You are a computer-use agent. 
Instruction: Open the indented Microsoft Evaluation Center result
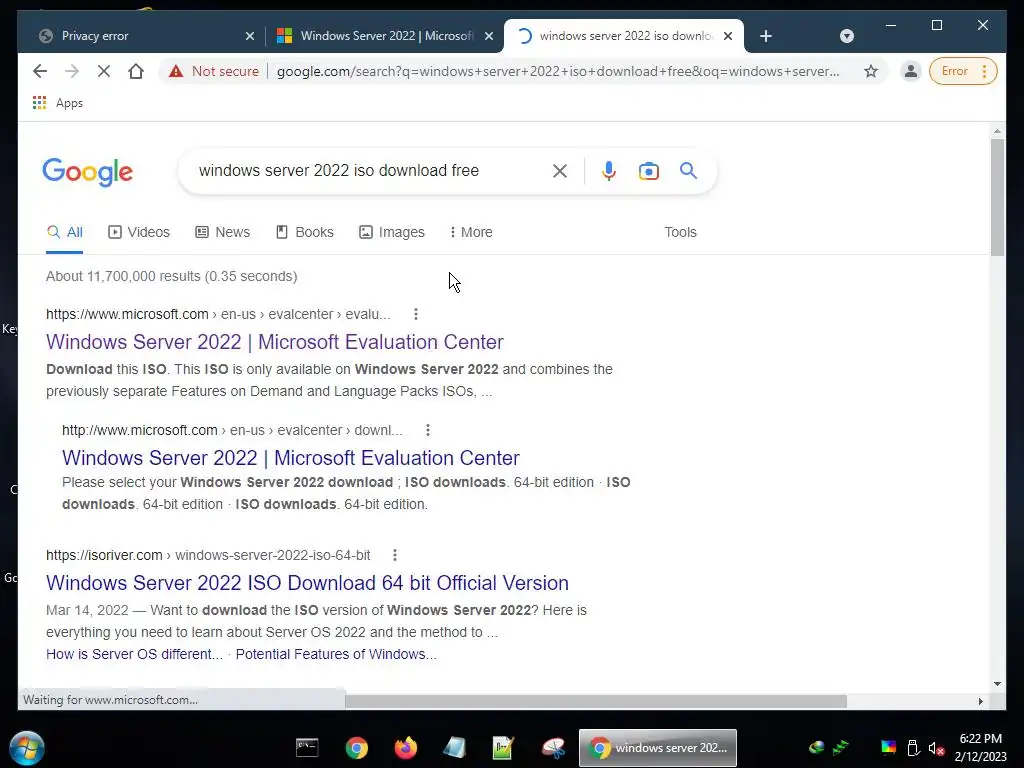pos(291,458)
